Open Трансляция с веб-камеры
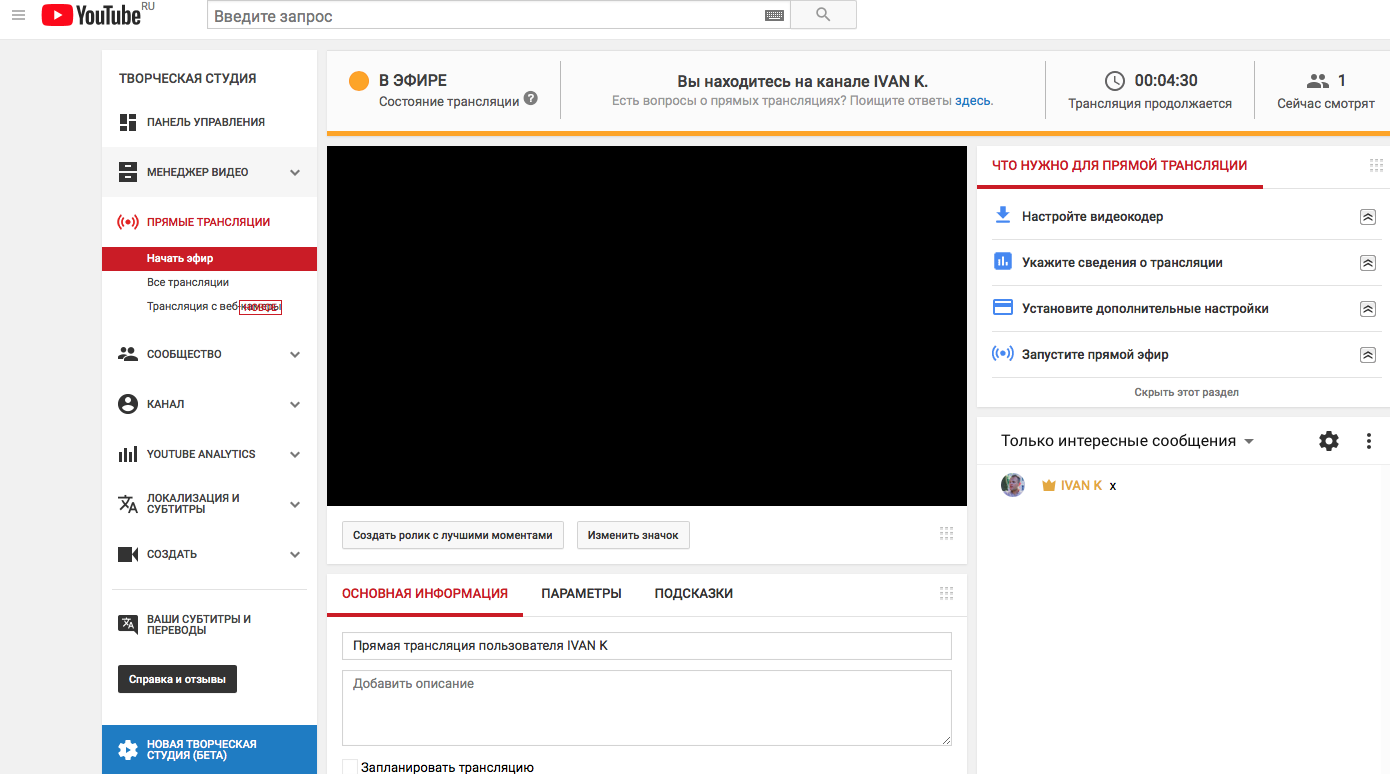The image size is (1390, 774). click(214, 306)
